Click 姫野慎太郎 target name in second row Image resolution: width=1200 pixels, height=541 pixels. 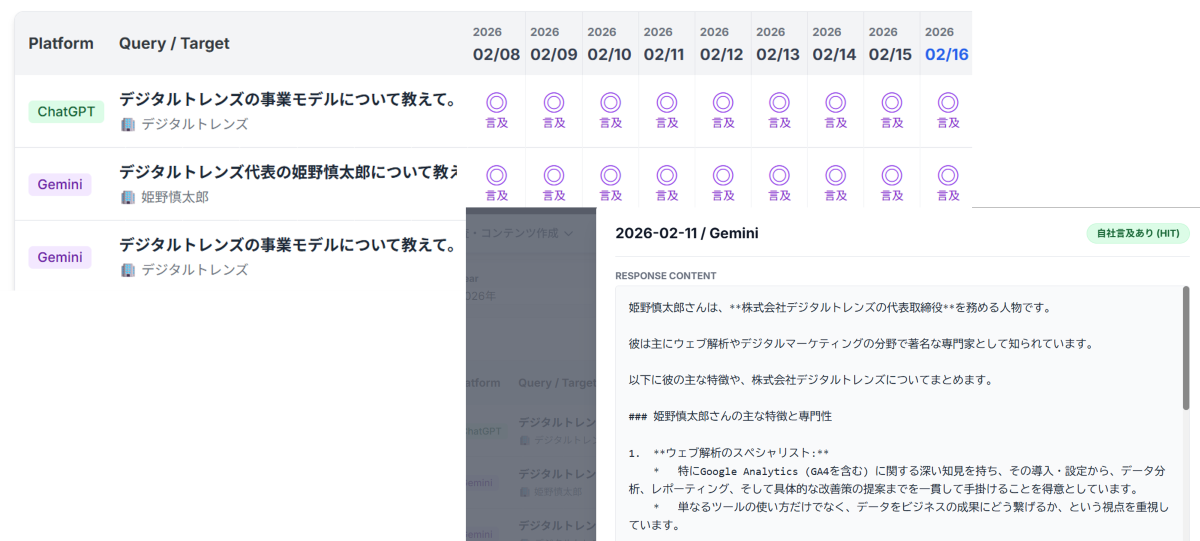pyautogui.click(x=175, y=198)
